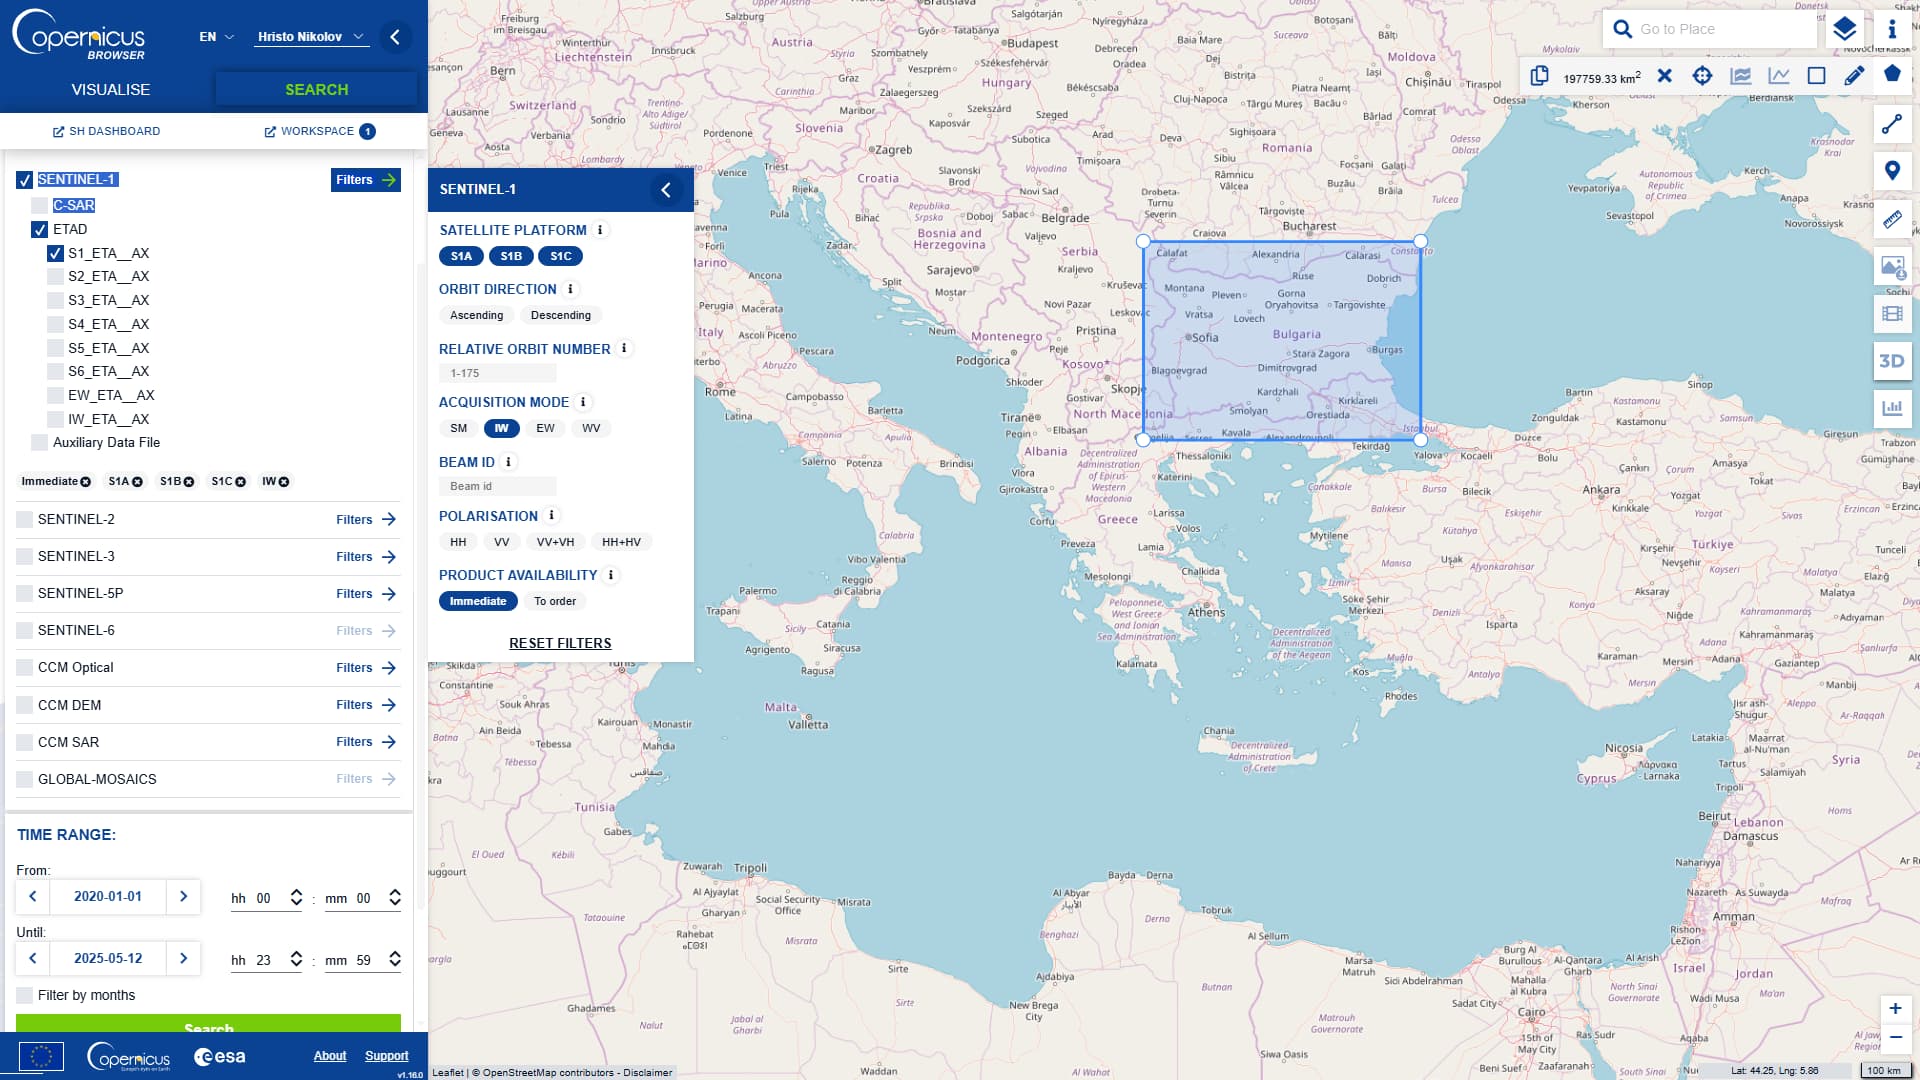Zoom in the map with plus button
Image resolution: width=1920 pixels, height=1080 pixels.
[x=1895, y=1009]
